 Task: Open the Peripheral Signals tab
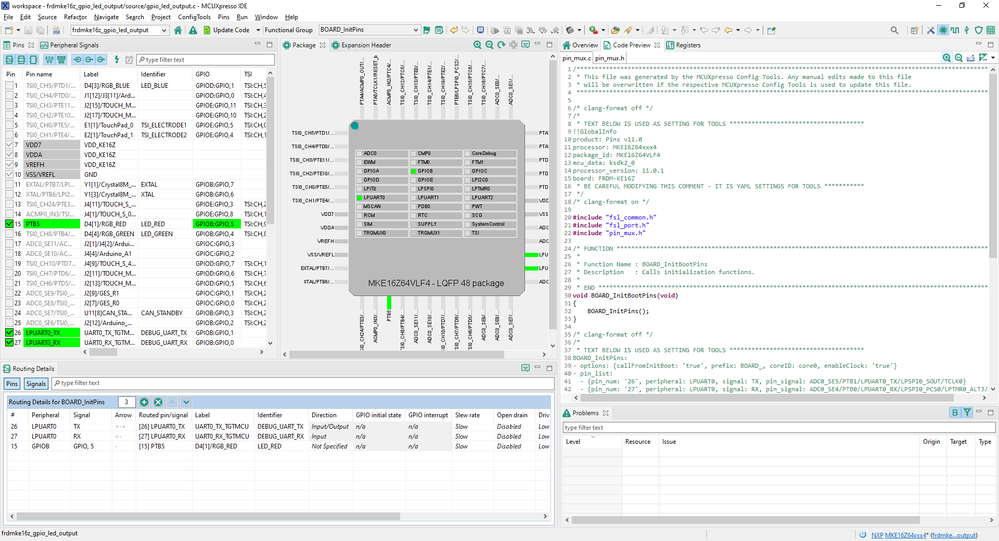coord(69,45)
